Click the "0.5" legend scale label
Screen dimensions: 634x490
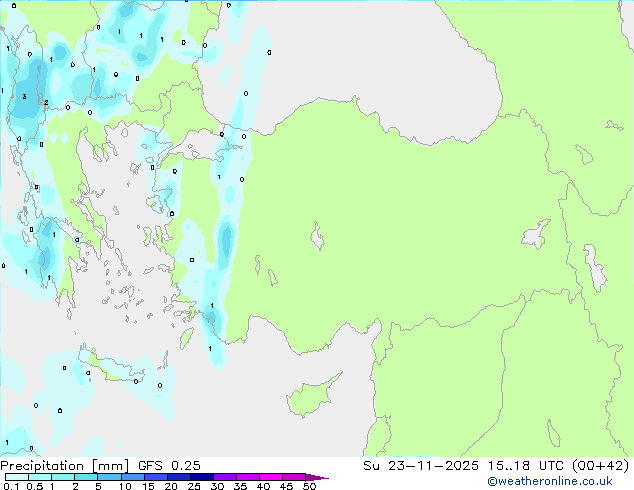tap(35, 486)
